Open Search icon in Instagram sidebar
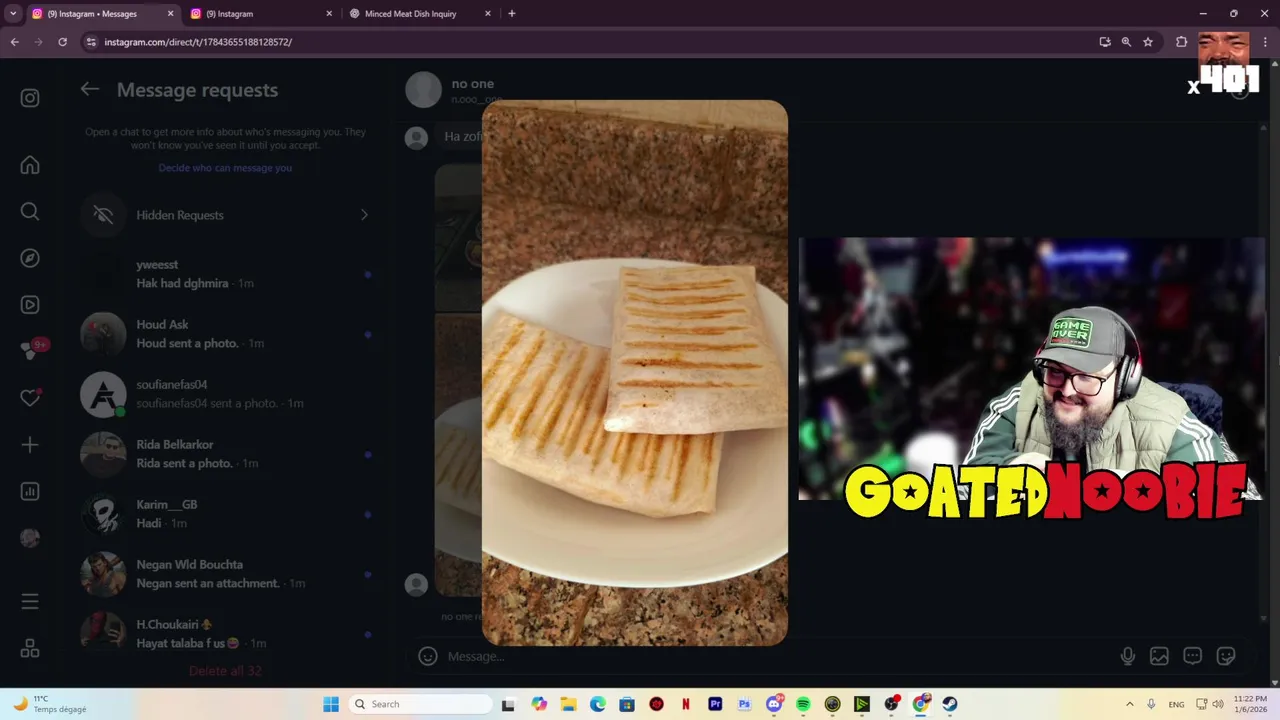1280x720 pixels. click(30, 211)
